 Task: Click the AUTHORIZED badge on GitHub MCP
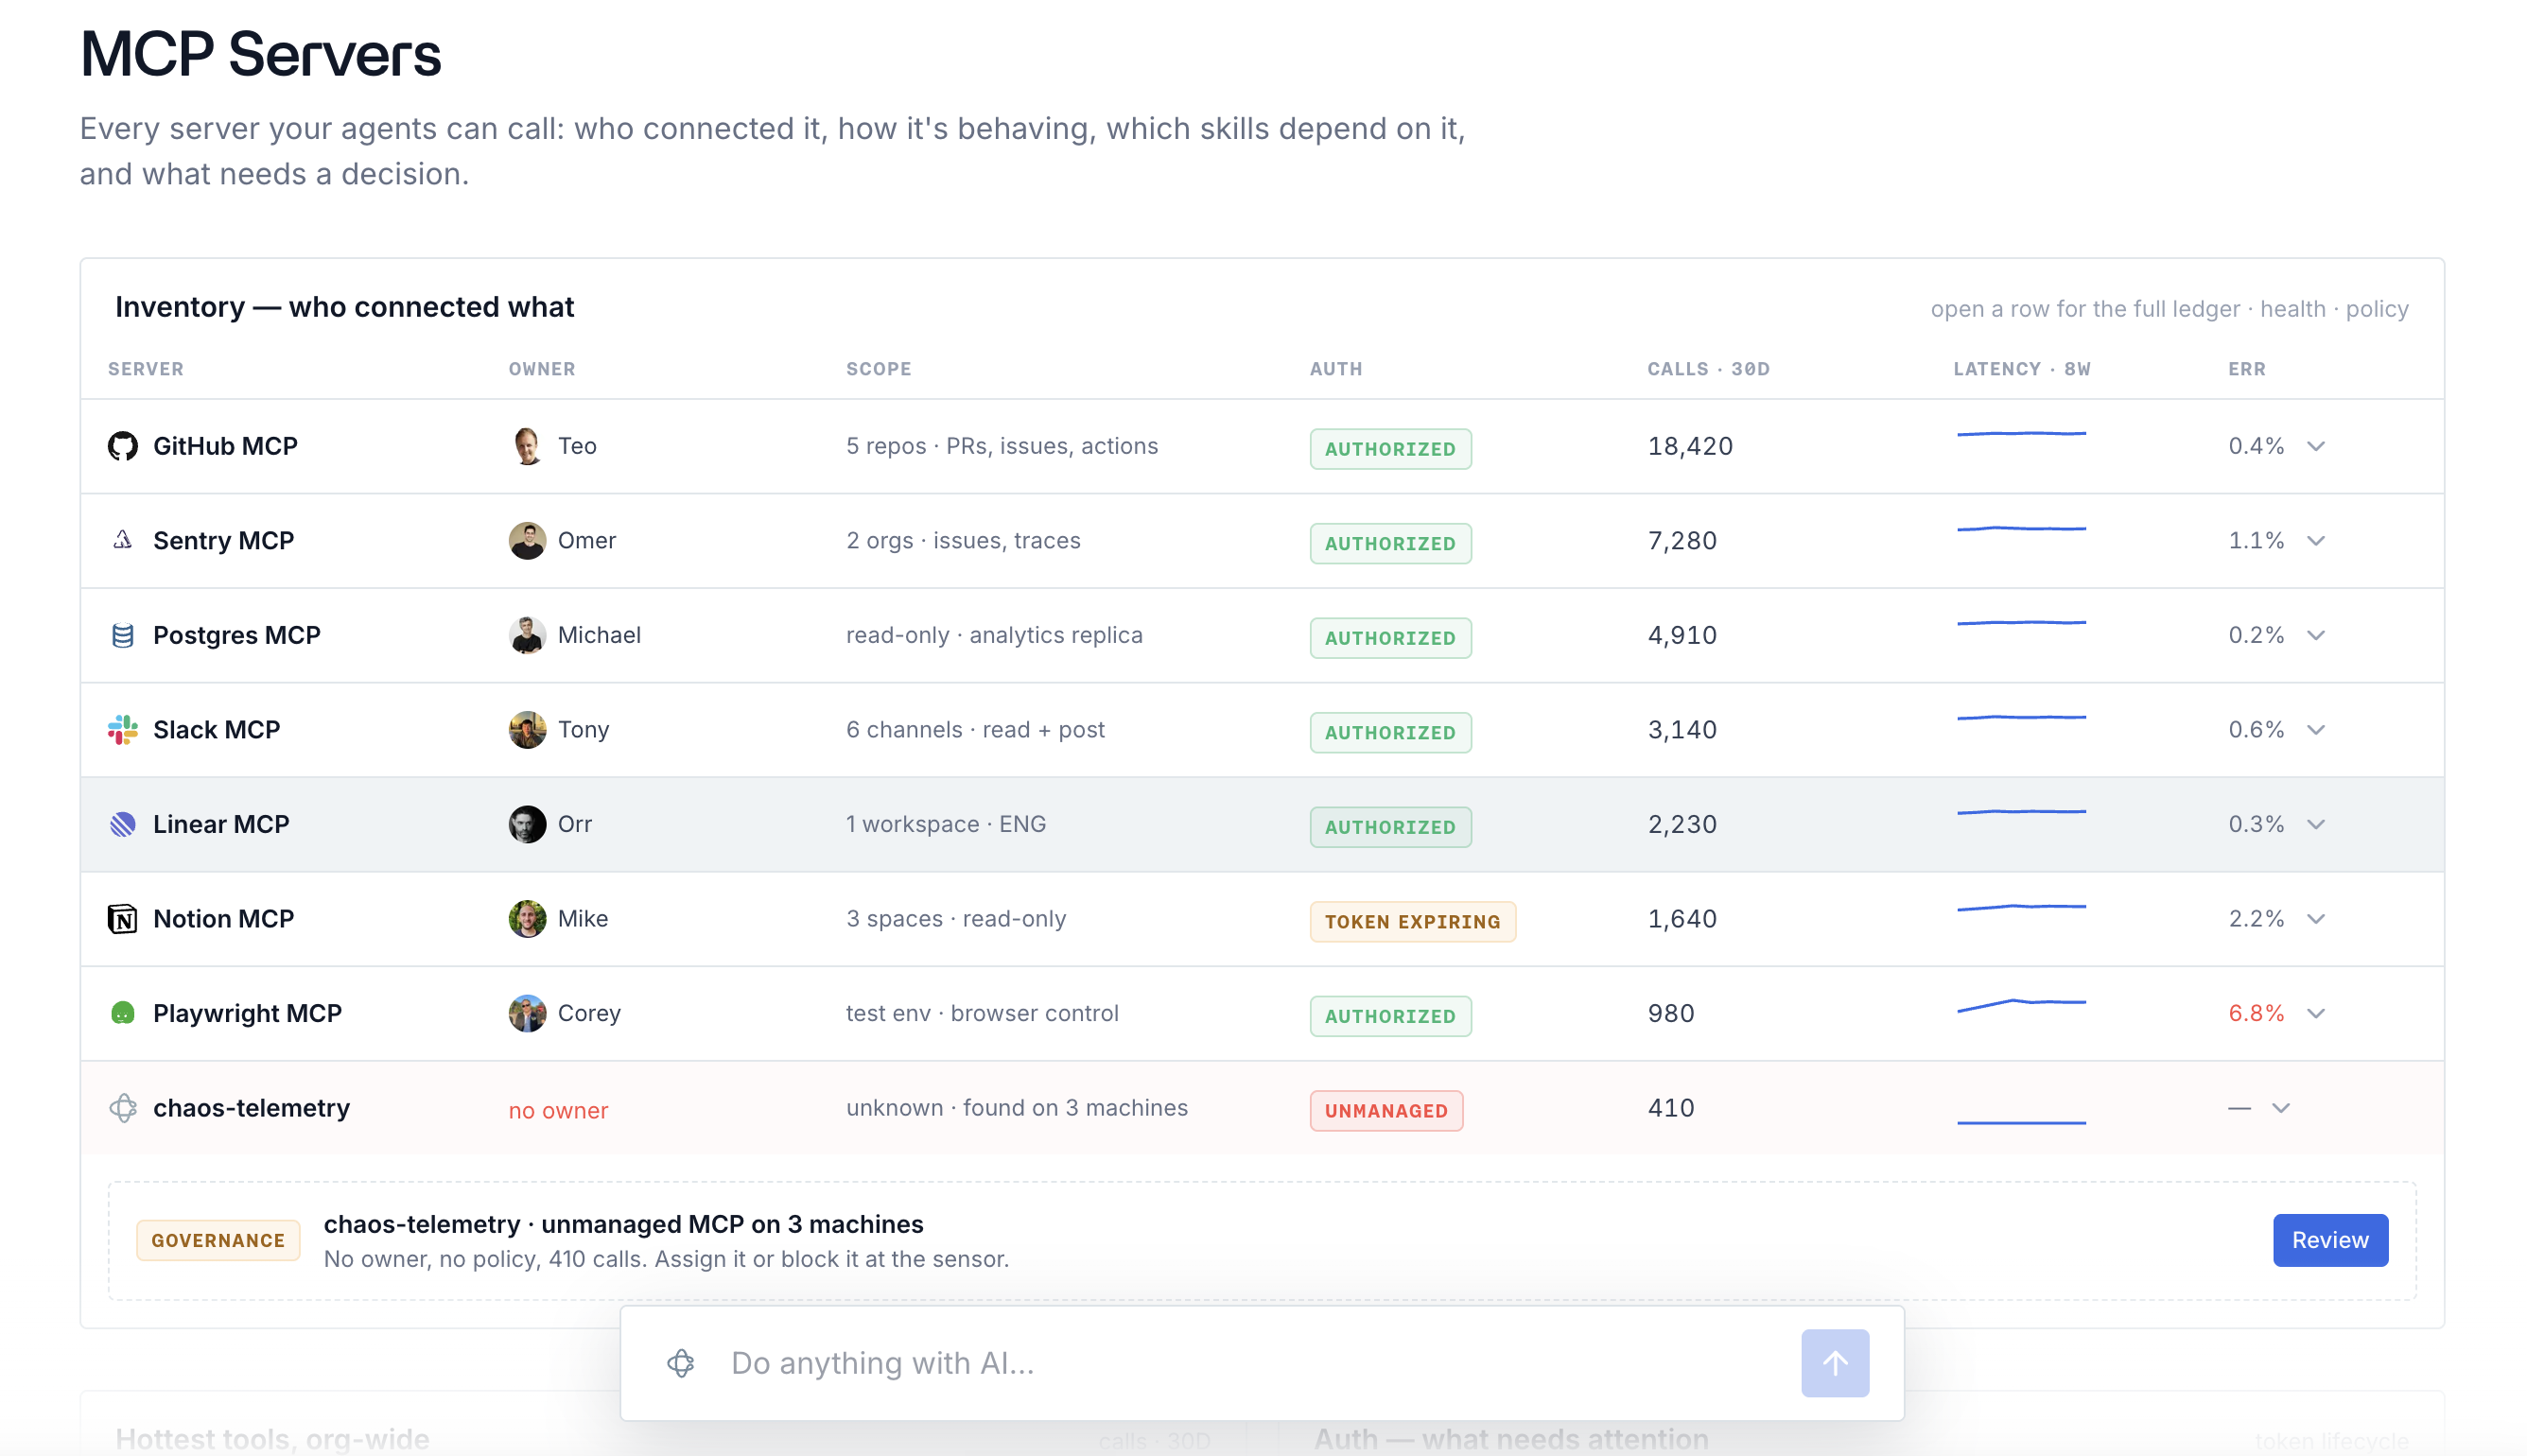(x=1390, y=449)
